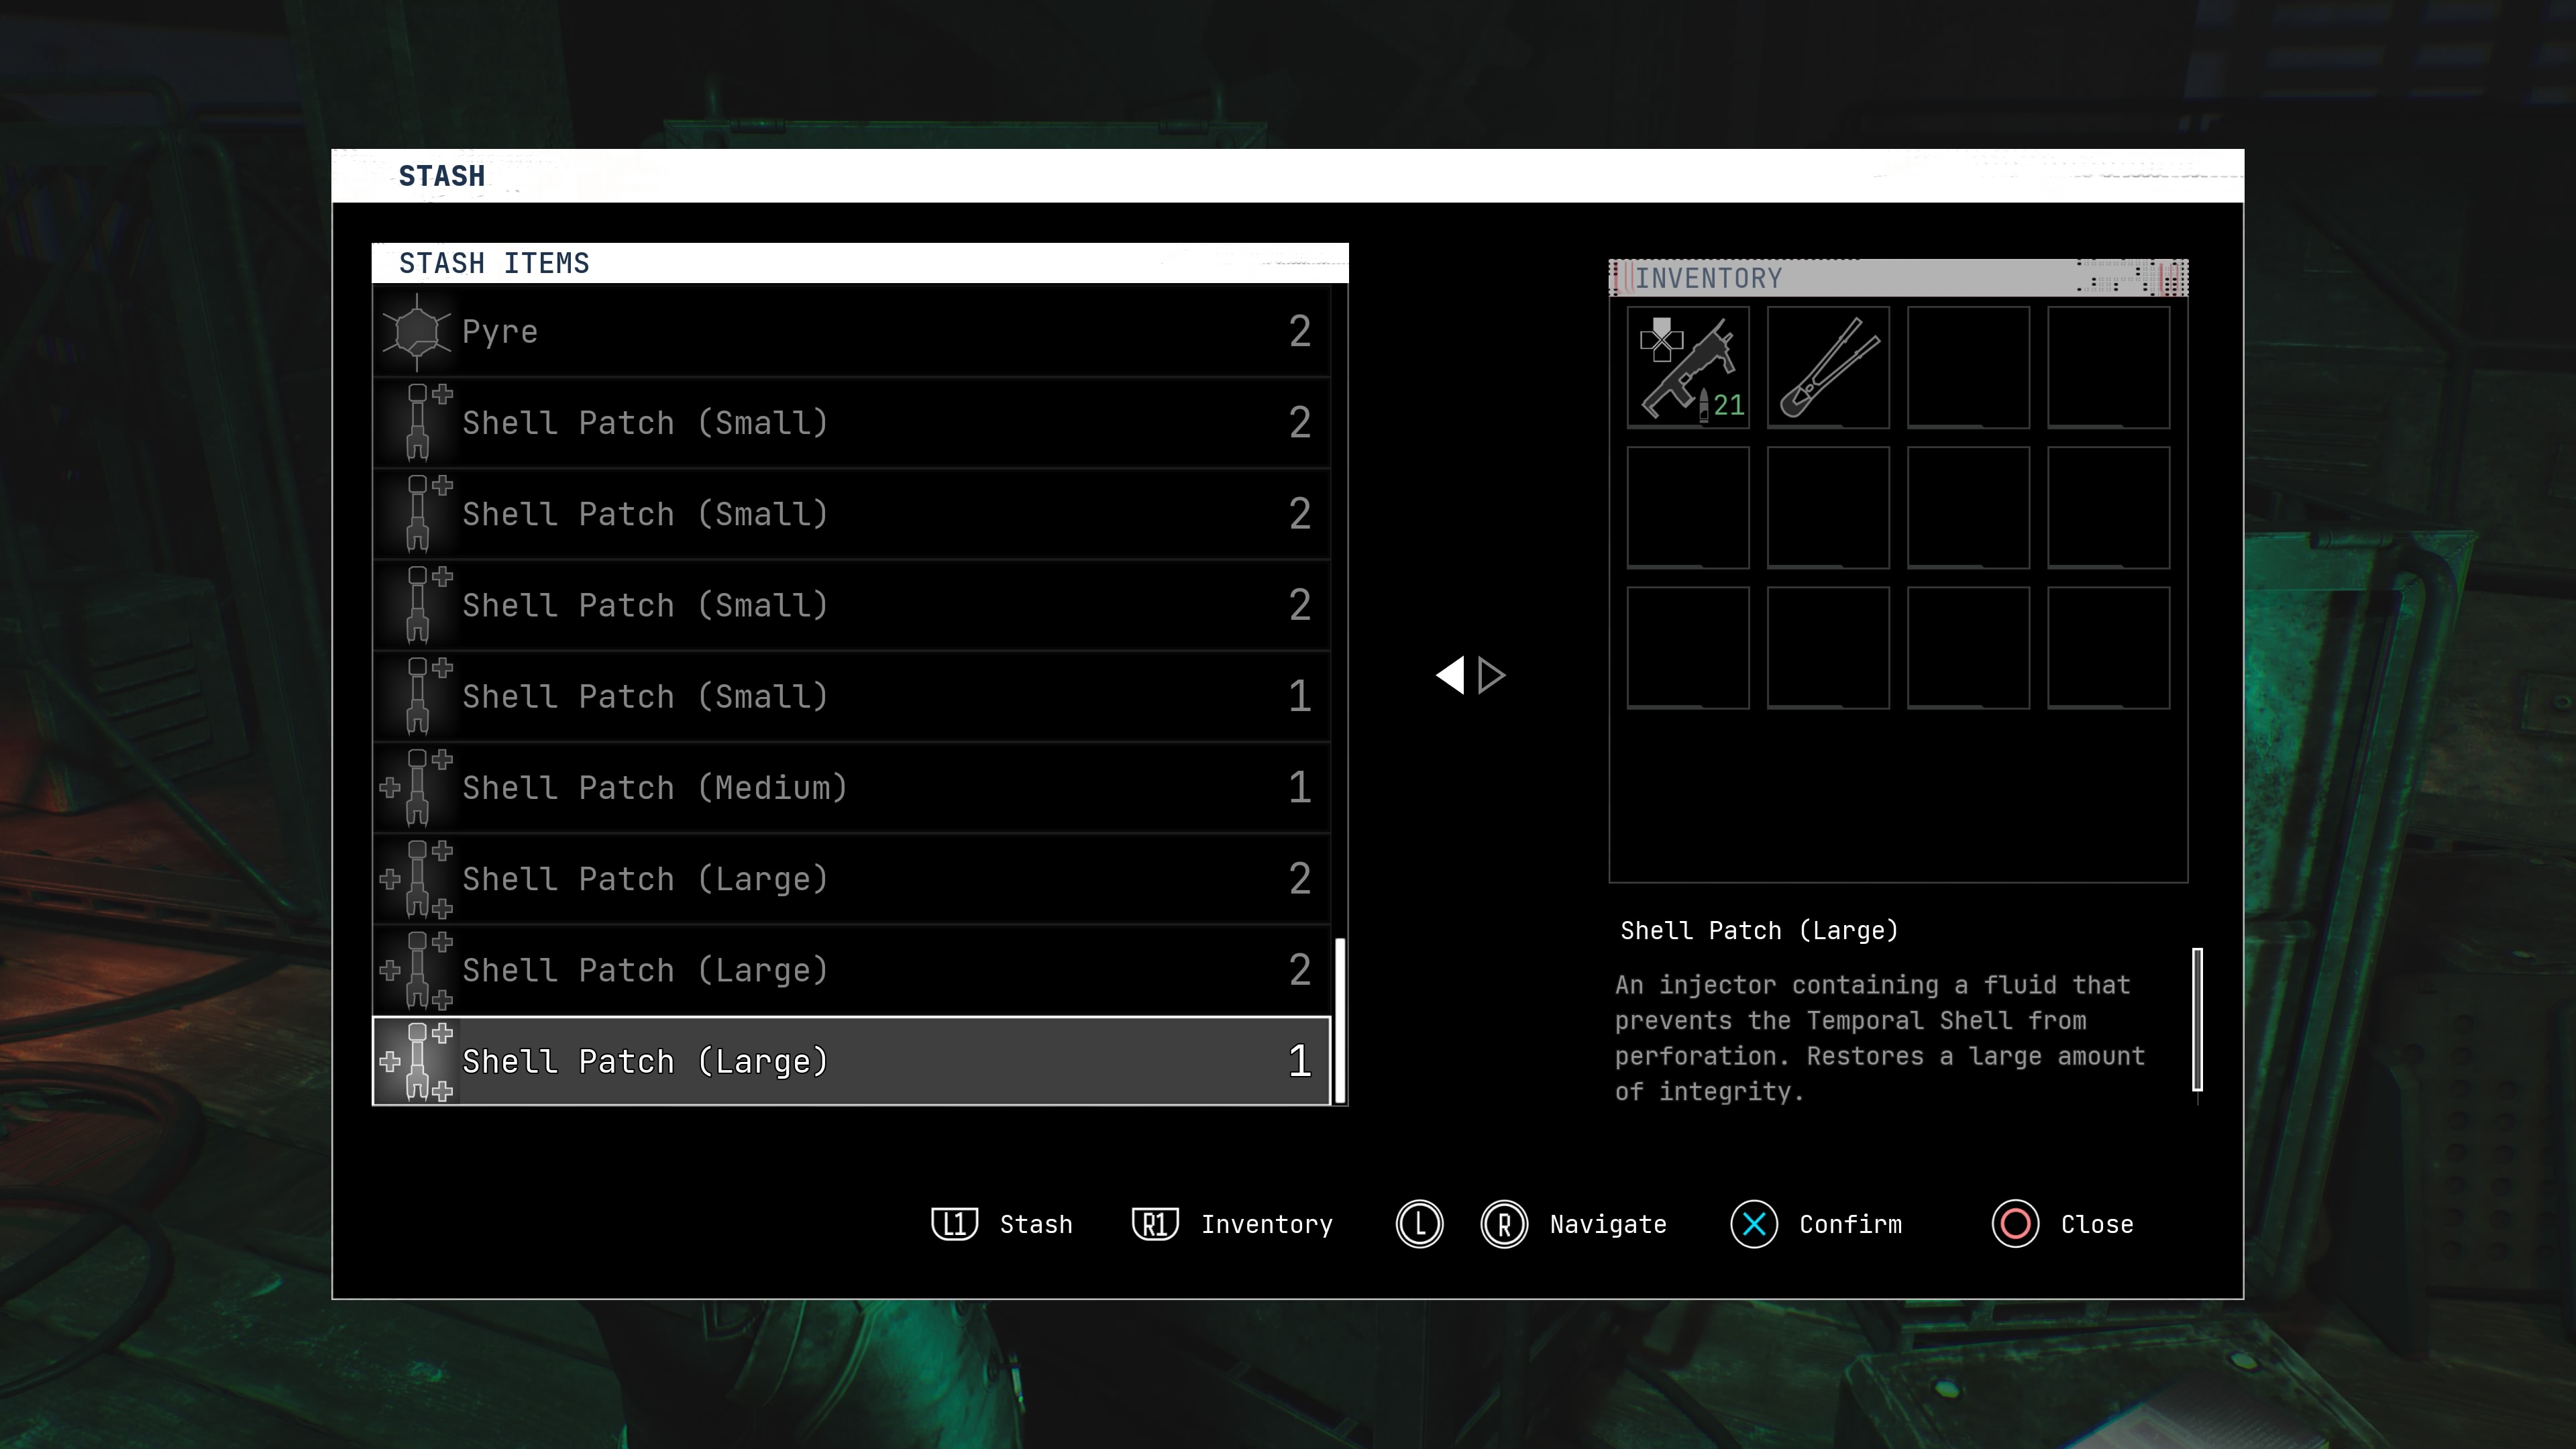The width and height of the screenshot is (2576, 1449).
Task: Click the item description scrollbar
Action: pyautogui.click(x=2197, y=1019)
